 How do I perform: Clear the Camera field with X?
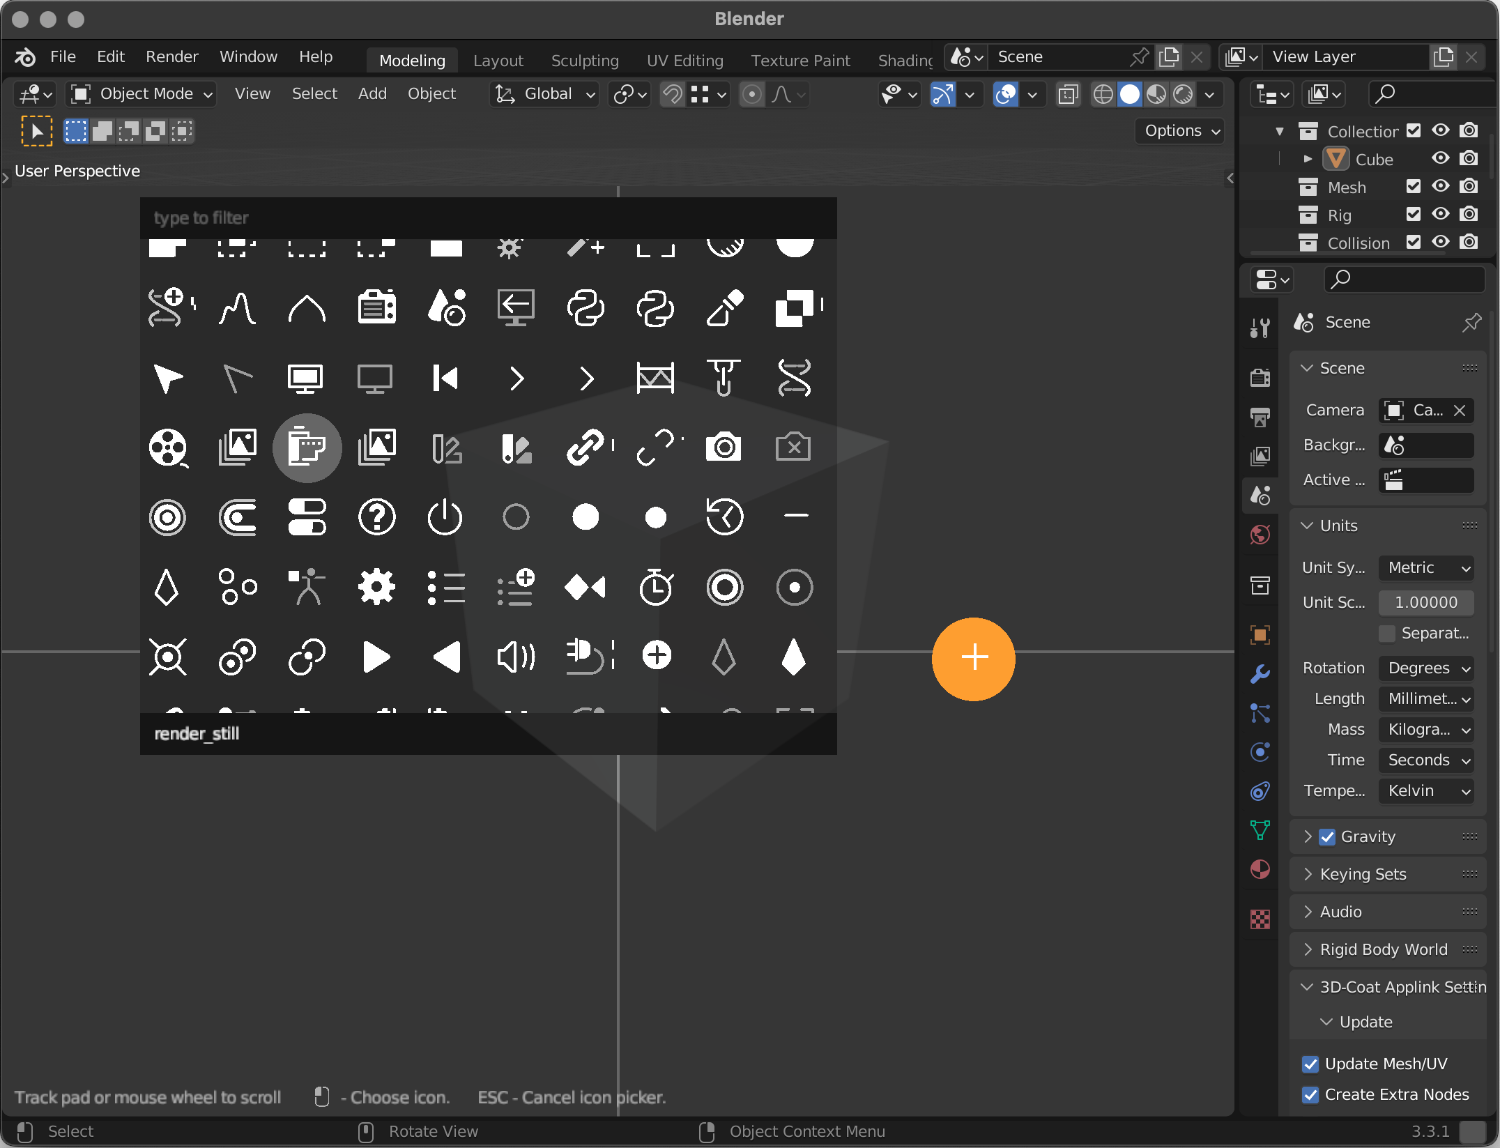[1460, 410]
